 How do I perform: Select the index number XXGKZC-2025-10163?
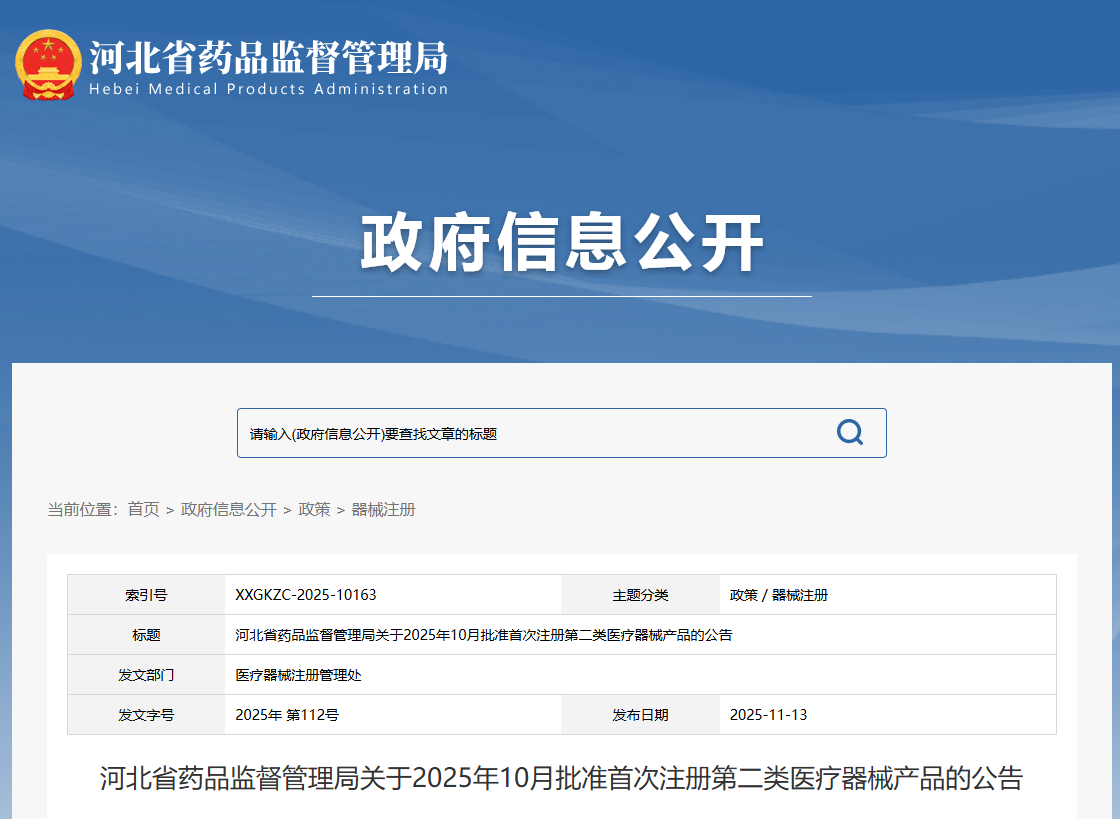click(x=305, y=594)
